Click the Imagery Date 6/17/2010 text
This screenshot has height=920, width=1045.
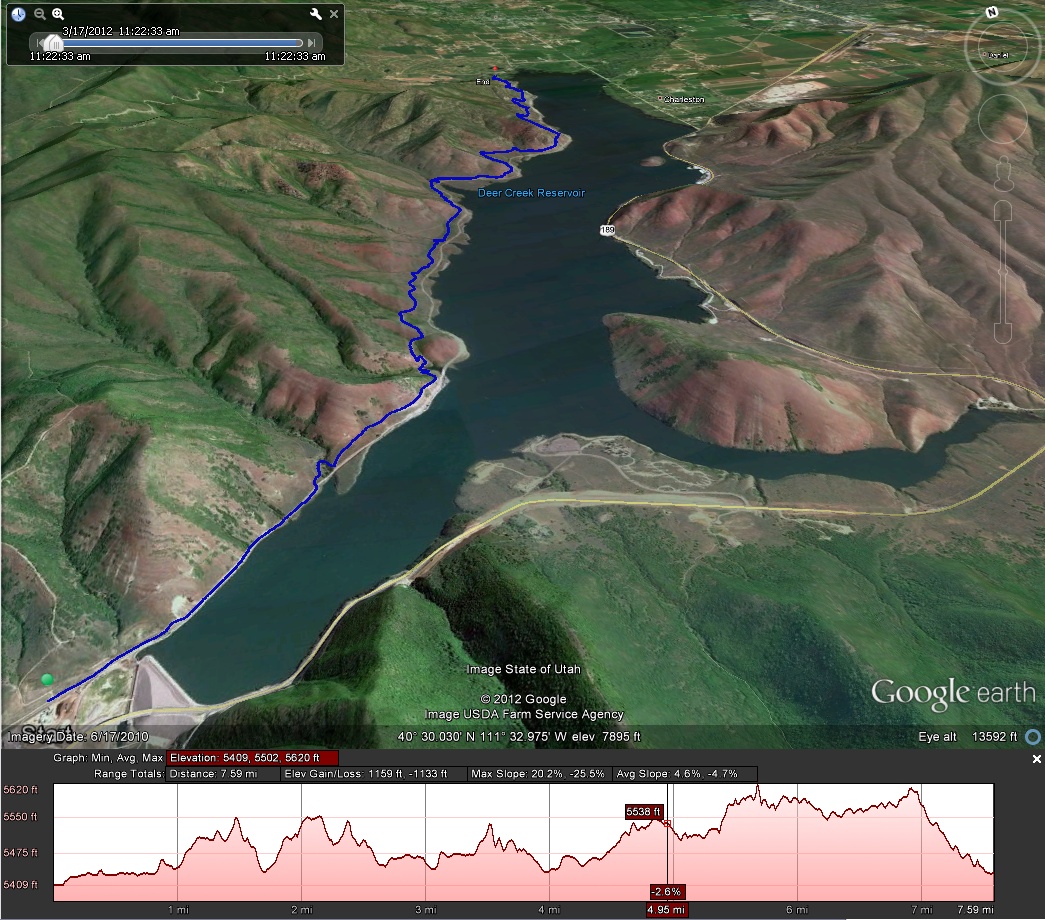[77, 737]
